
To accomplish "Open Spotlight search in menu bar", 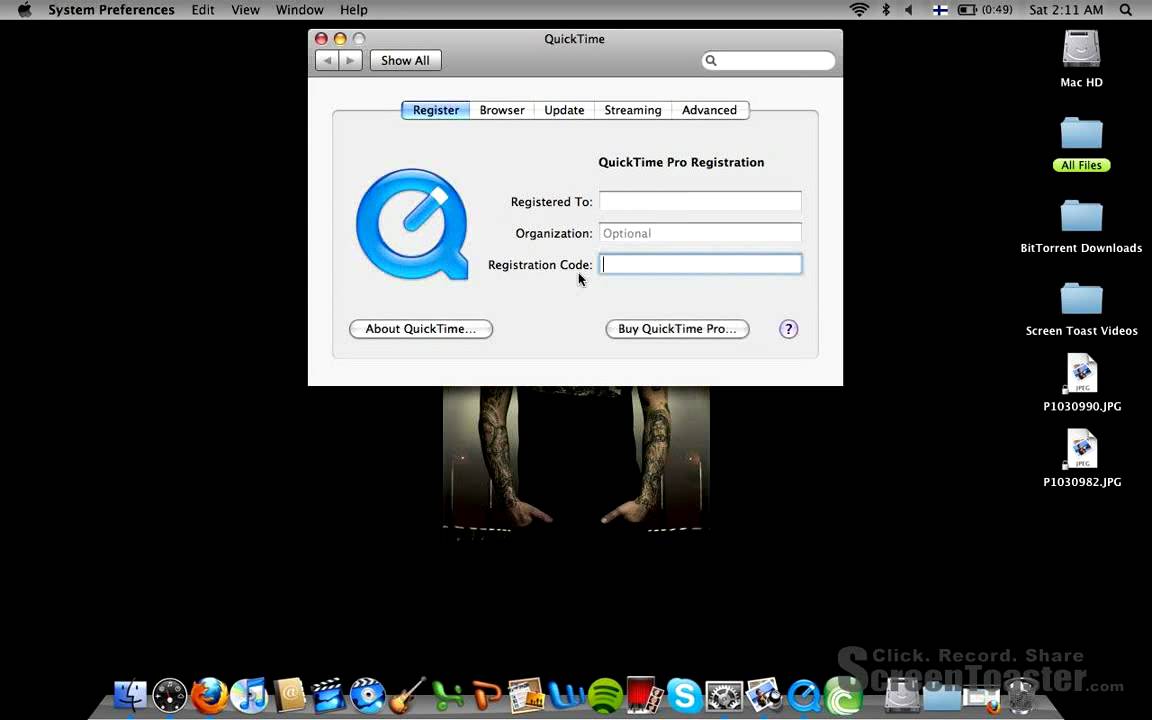I will [1126, 10].
